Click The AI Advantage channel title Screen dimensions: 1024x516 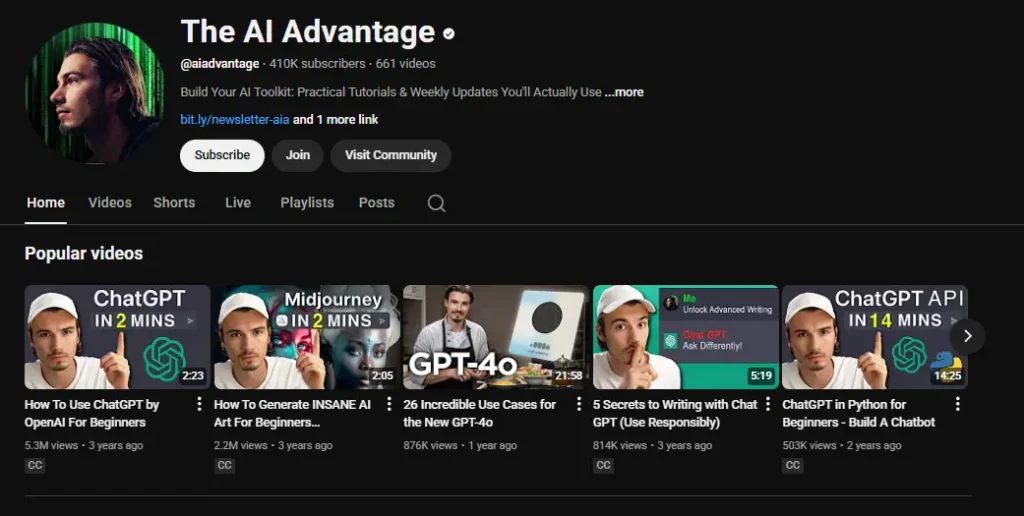308,31
